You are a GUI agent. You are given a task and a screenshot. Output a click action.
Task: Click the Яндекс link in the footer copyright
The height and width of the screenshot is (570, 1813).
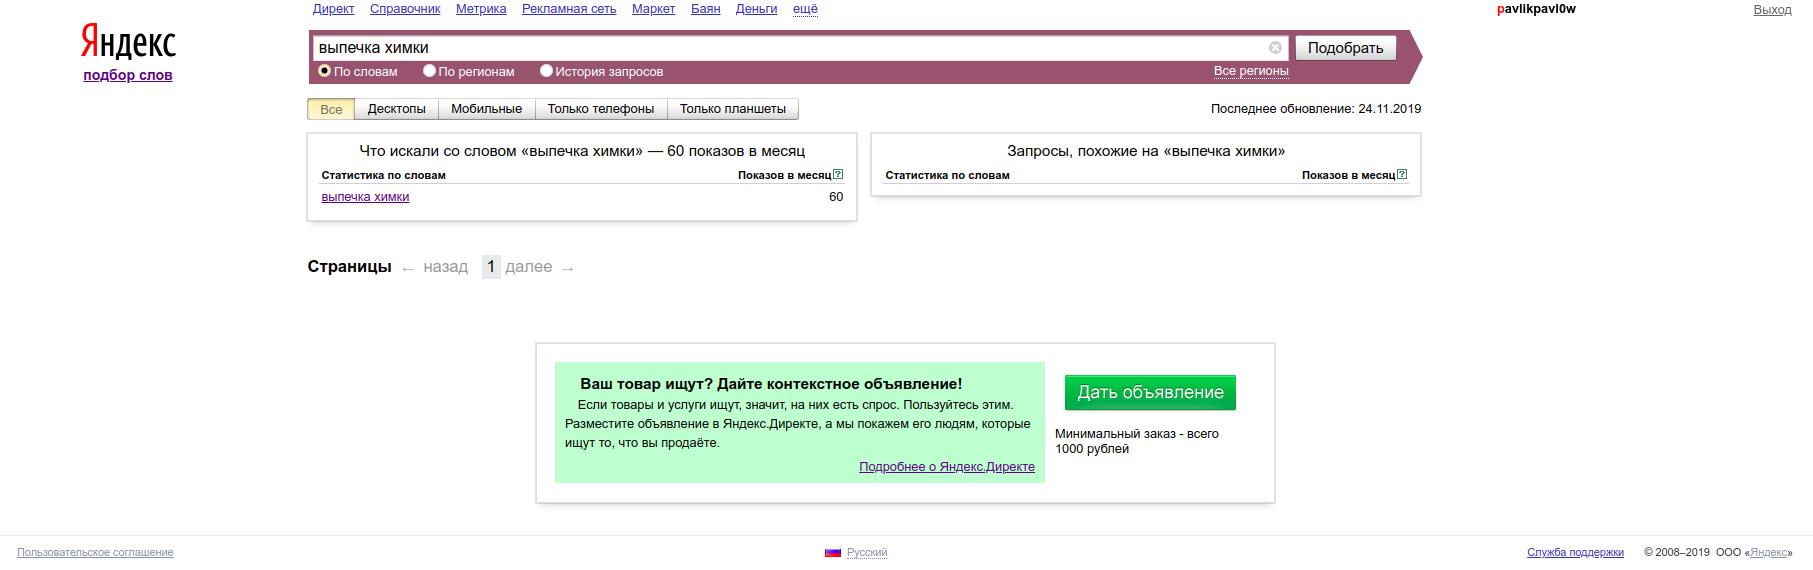(x=1770, y=552)
